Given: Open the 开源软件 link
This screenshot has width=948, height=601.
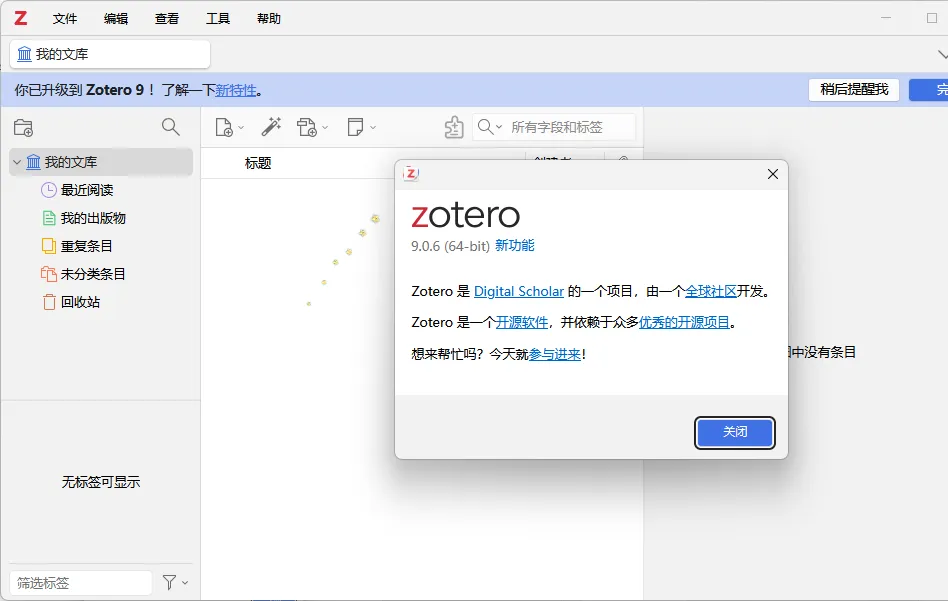Looking at the screenshot, I should [x=522, y=322].
